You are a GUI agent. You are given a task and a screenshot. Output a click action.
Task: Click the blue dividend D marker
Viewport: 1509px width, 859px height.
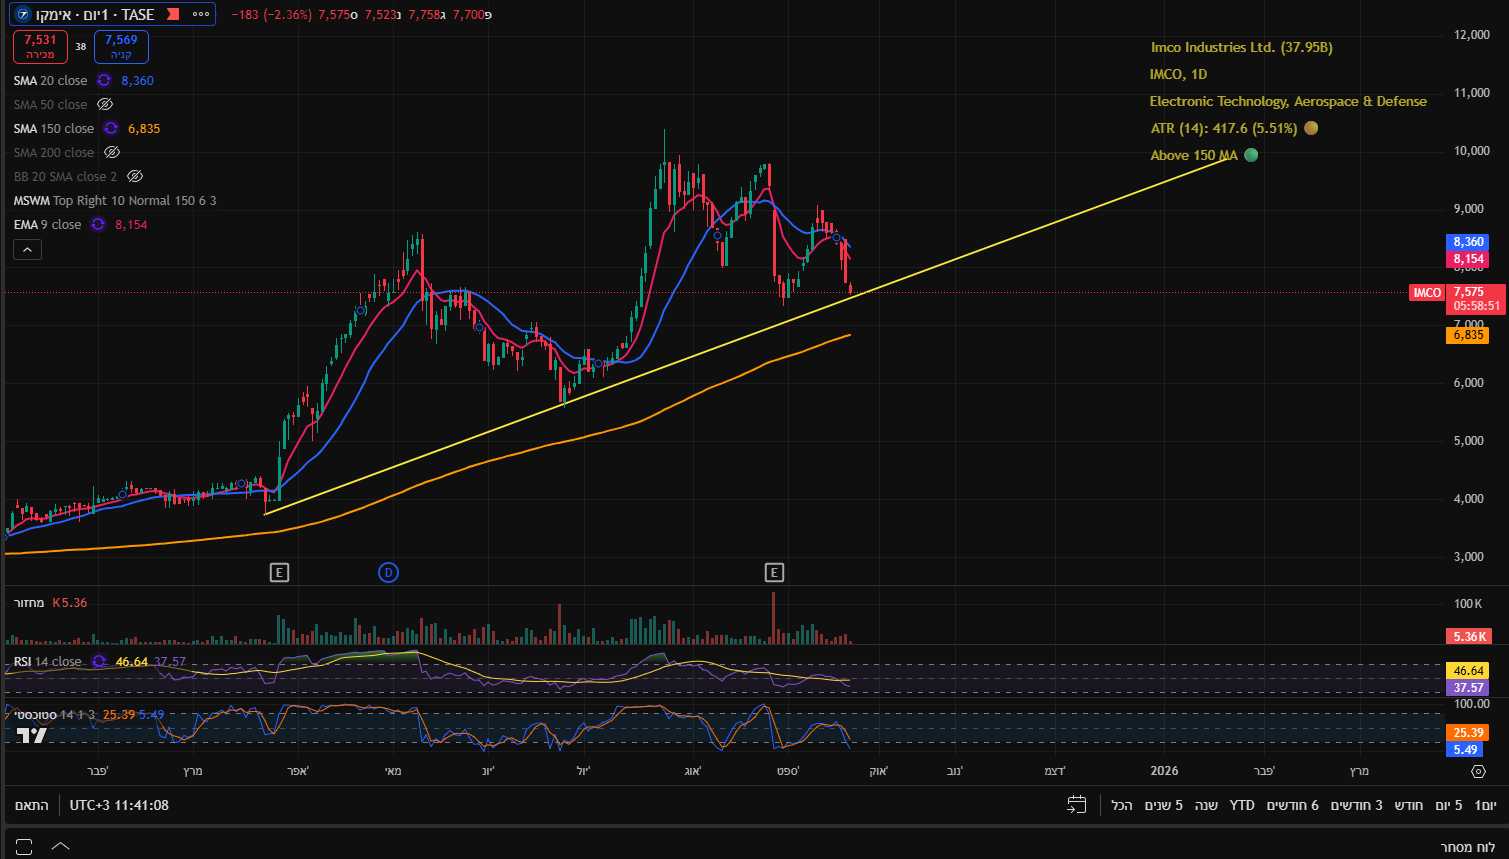click(x=388, y=572)
